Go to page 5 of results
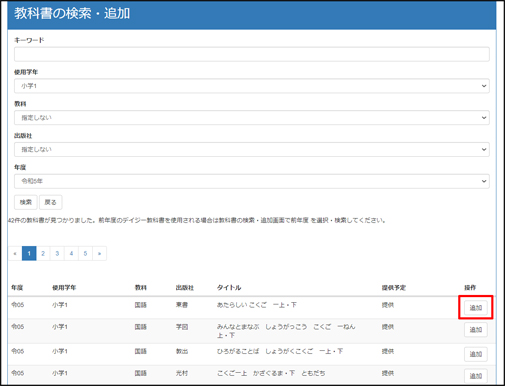This screenshot has width=505, height=386. pyautogui.click(x=85, y=253)
